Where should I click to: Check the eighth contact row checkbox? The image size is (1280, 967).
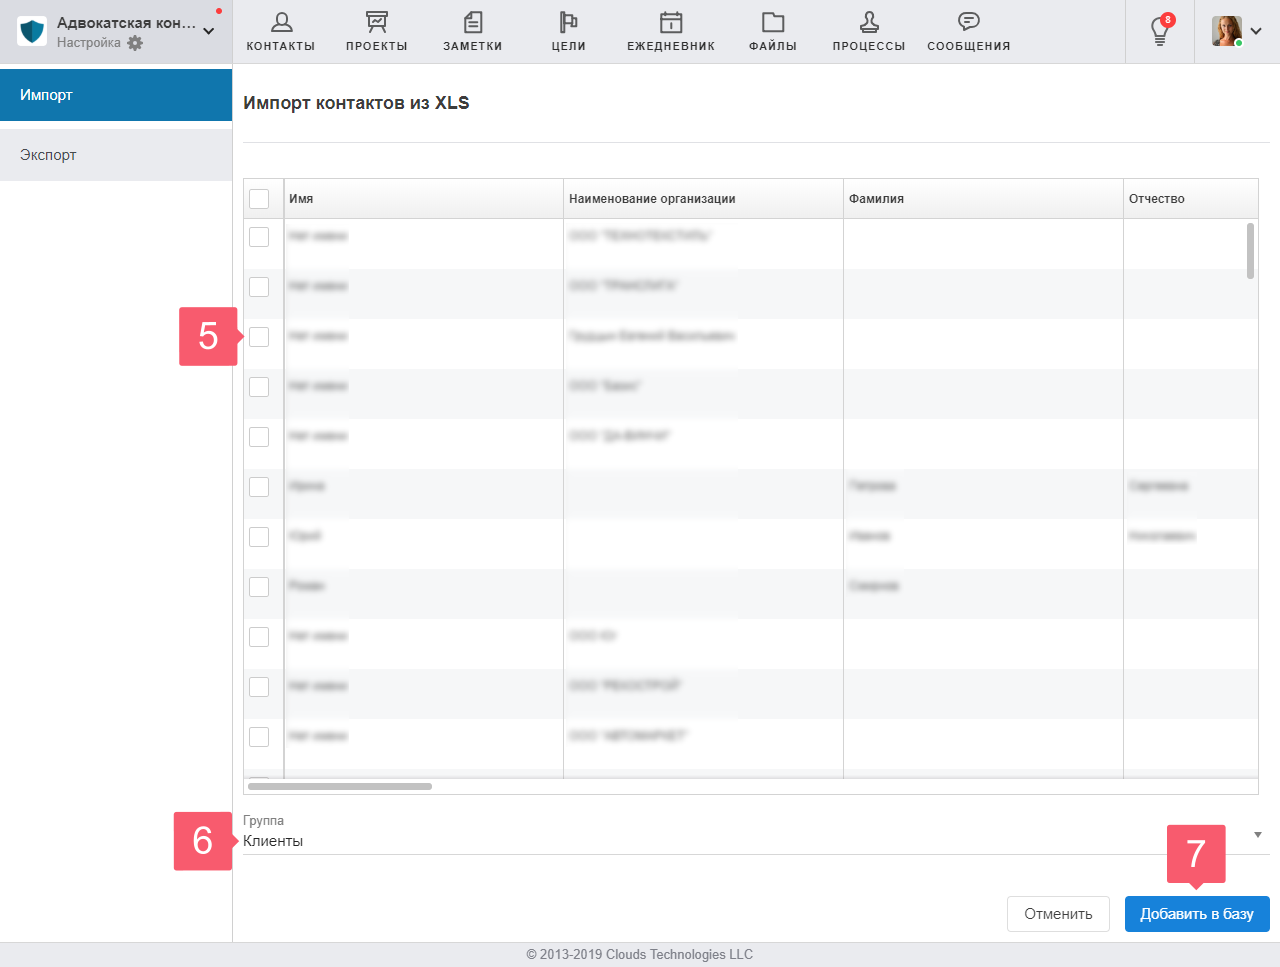pos(259,587)
